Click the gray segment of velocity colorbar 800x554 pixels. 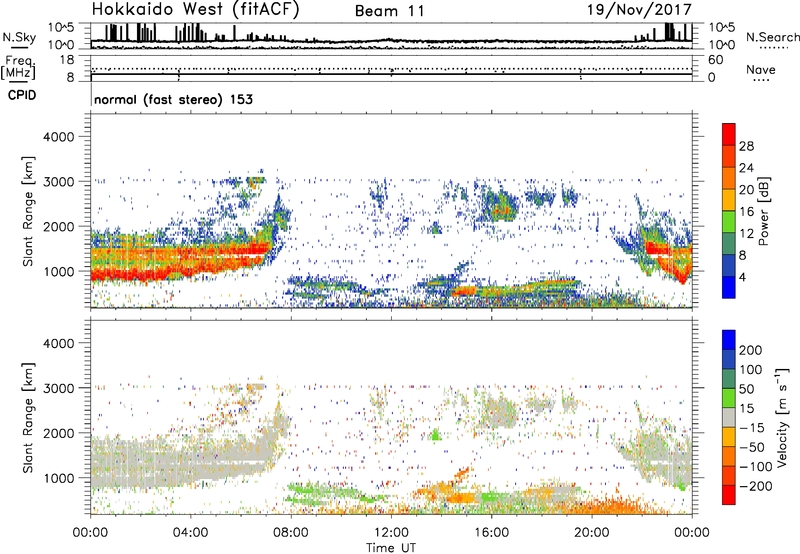point(729,417)
